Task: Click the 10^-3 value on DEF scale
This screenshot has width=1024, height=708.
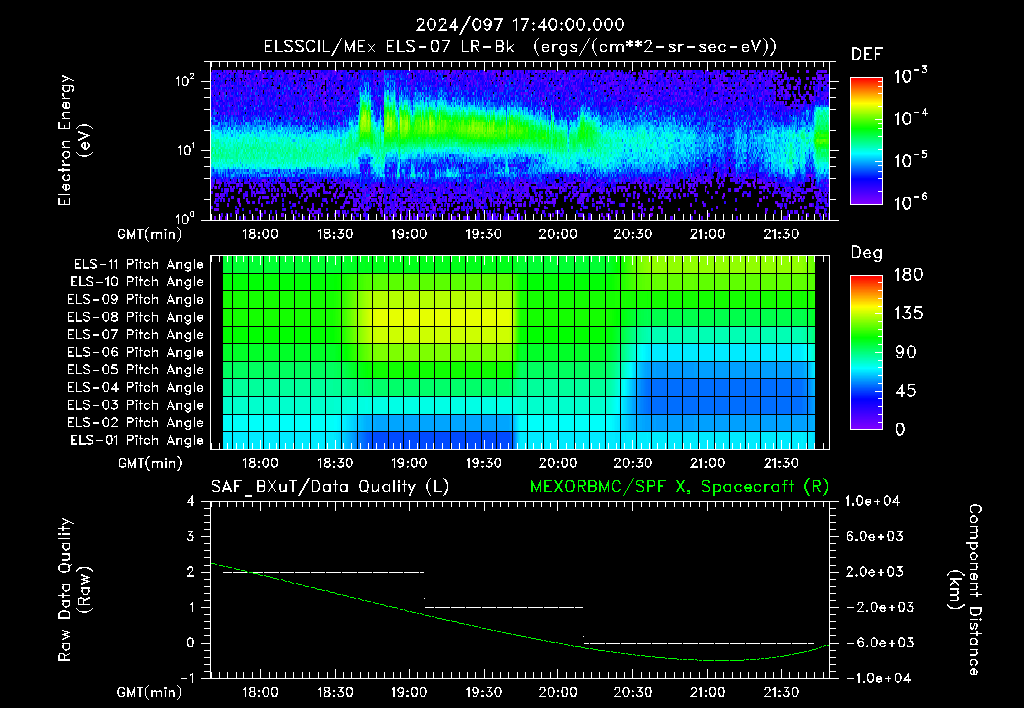Action: (x=910, y=76)
